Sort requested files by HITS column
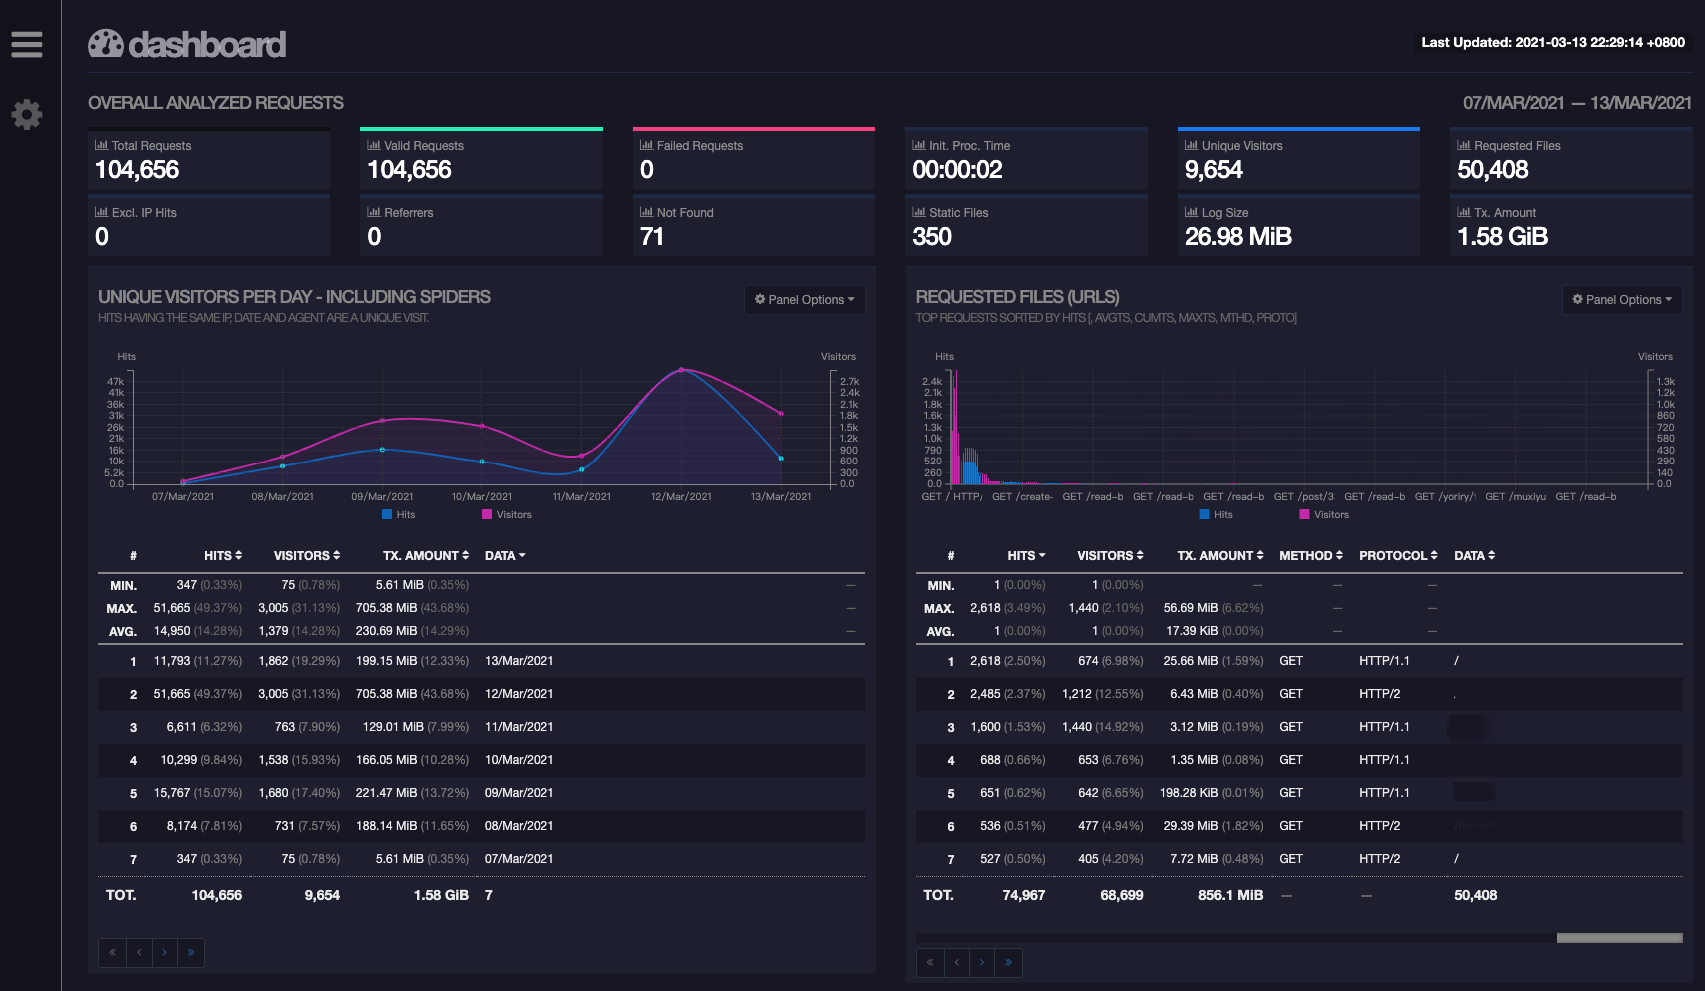1705x991 pixels. (x=1026, y=555)
